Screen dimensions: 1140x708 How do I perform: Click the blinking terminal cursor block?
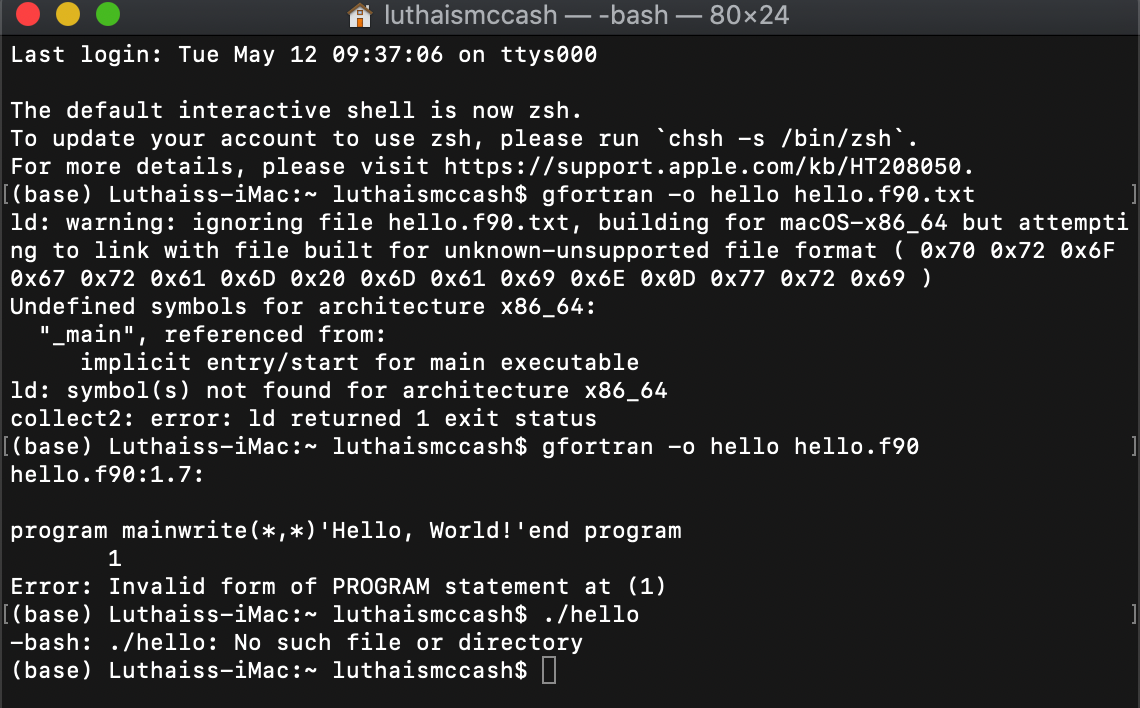[548, 671]
